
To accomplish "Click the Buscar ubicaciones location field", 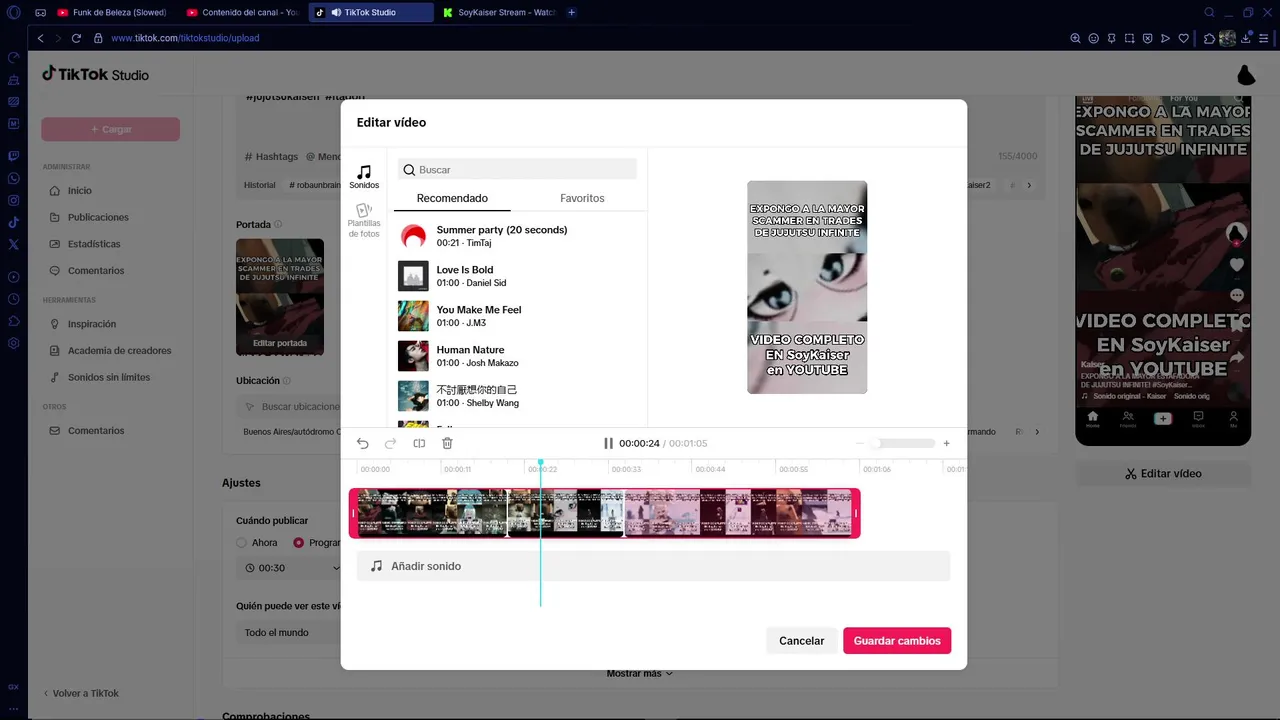I will 290,407.
